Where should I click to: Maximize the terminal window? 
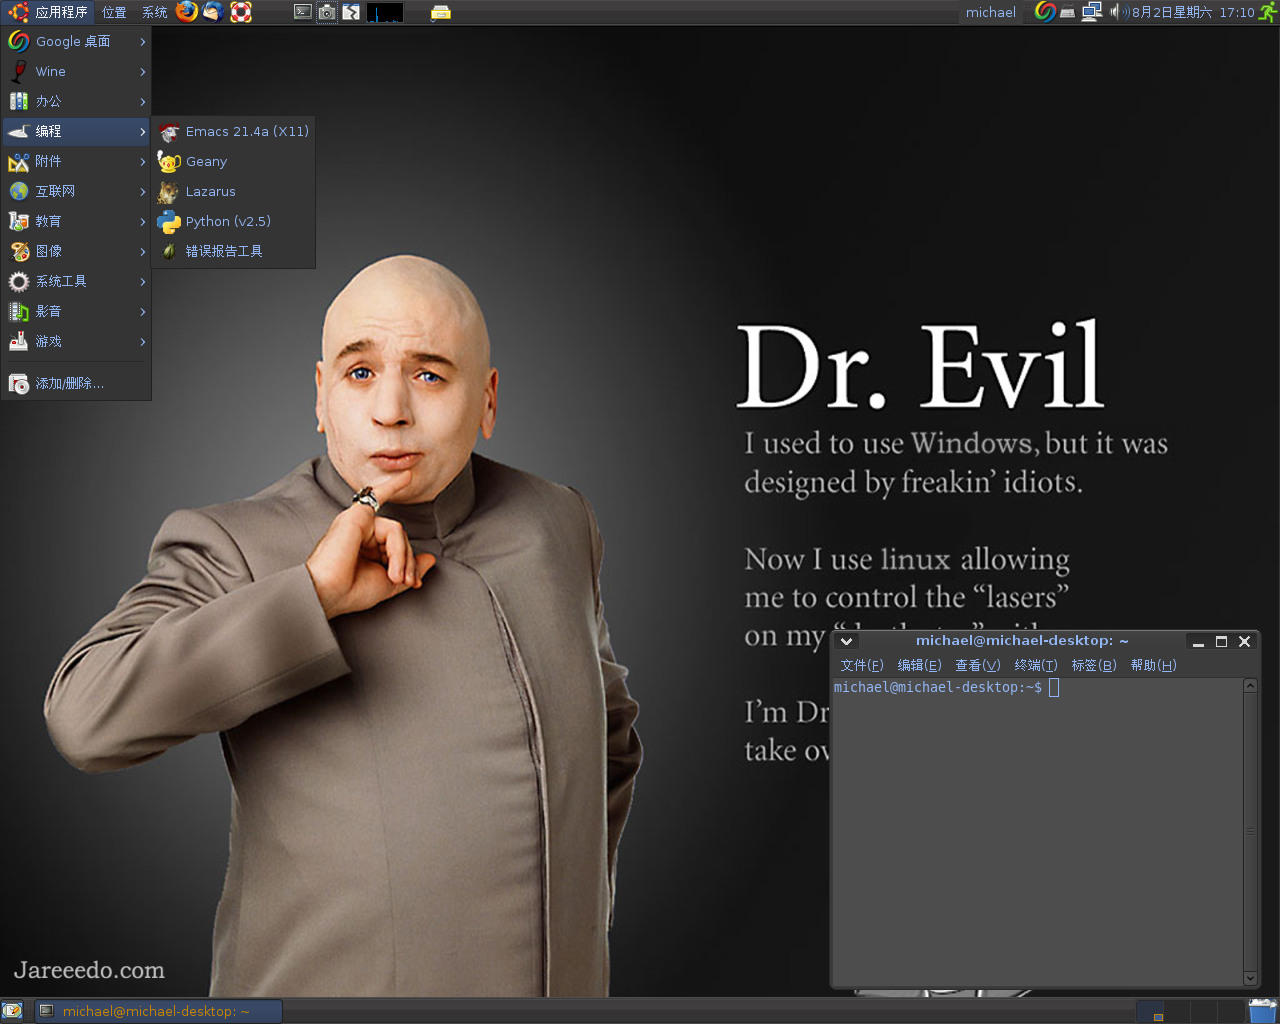[x=1221, y=641]
